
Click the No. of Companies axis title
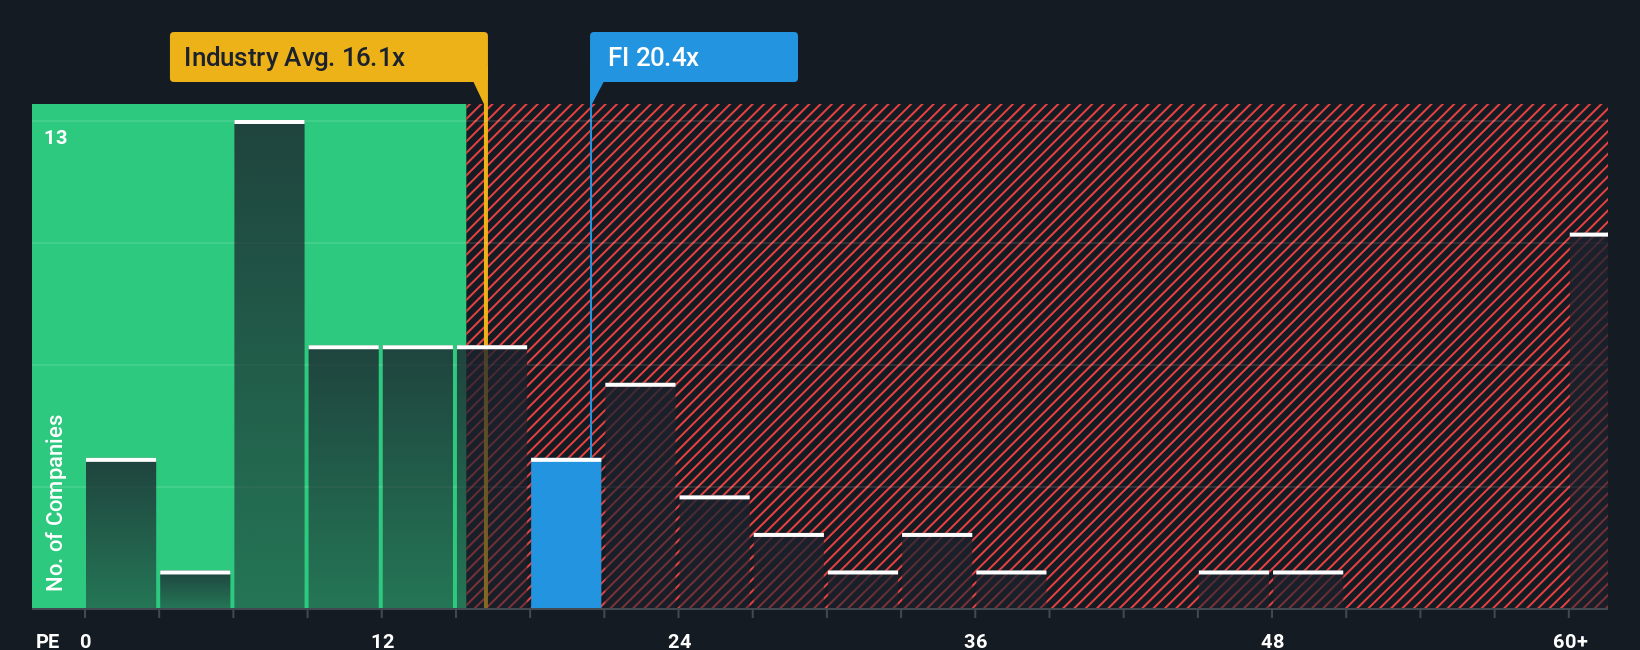pos(55,502)
